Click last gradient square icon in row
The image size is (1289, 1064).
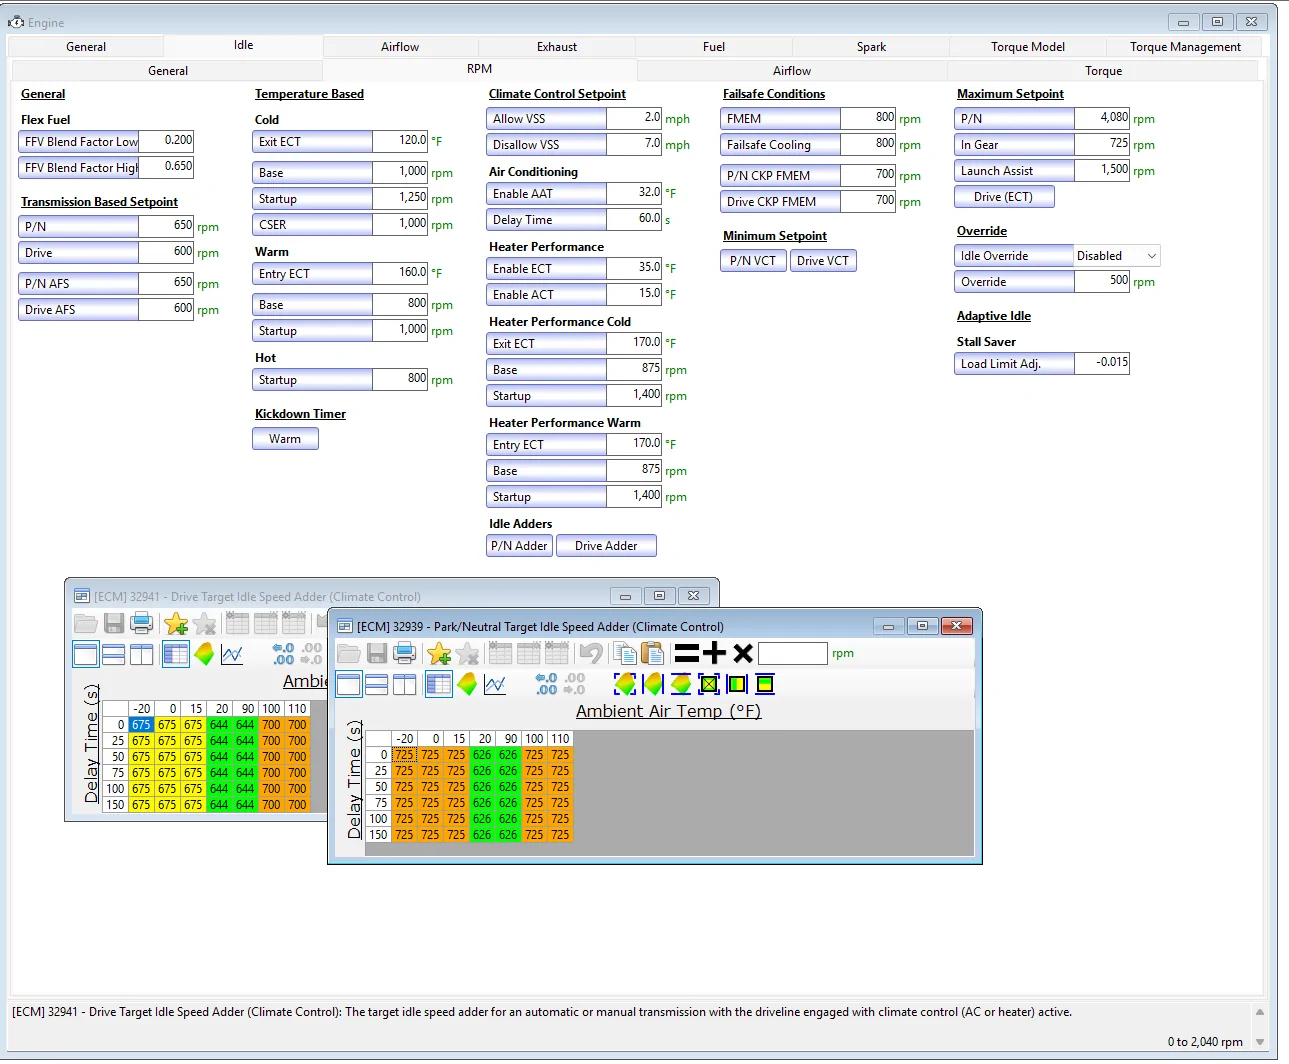pos(765,684)
